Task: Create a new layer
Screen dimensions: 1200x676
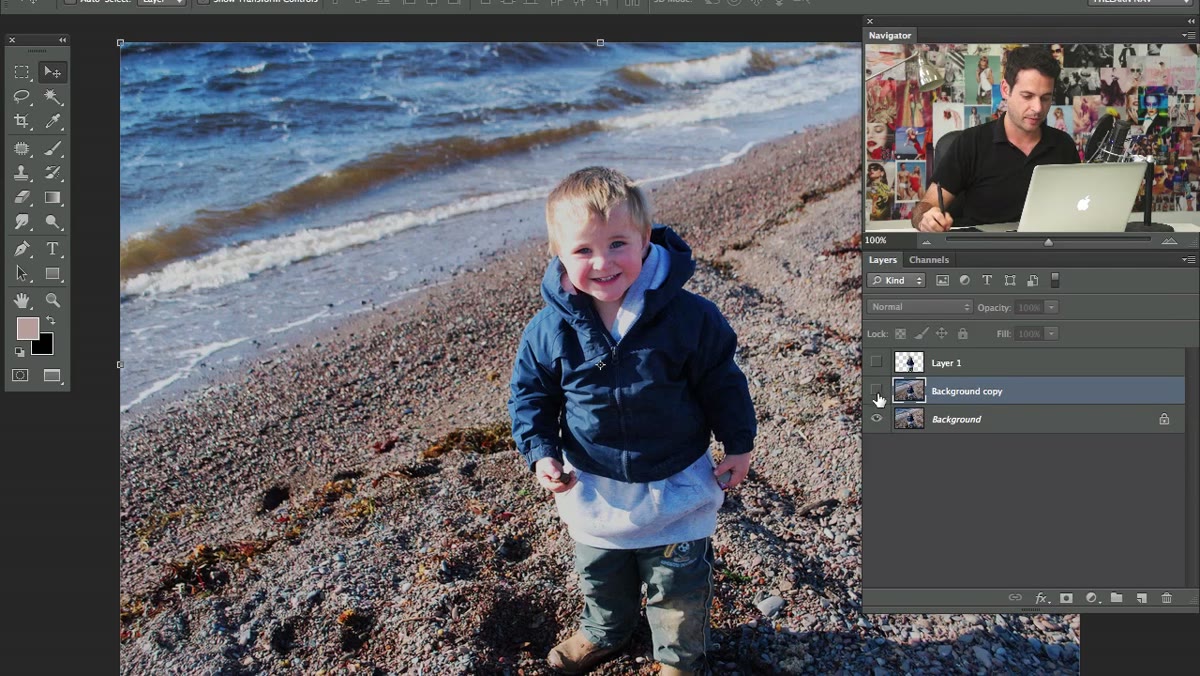Action: coord(1141,598)
